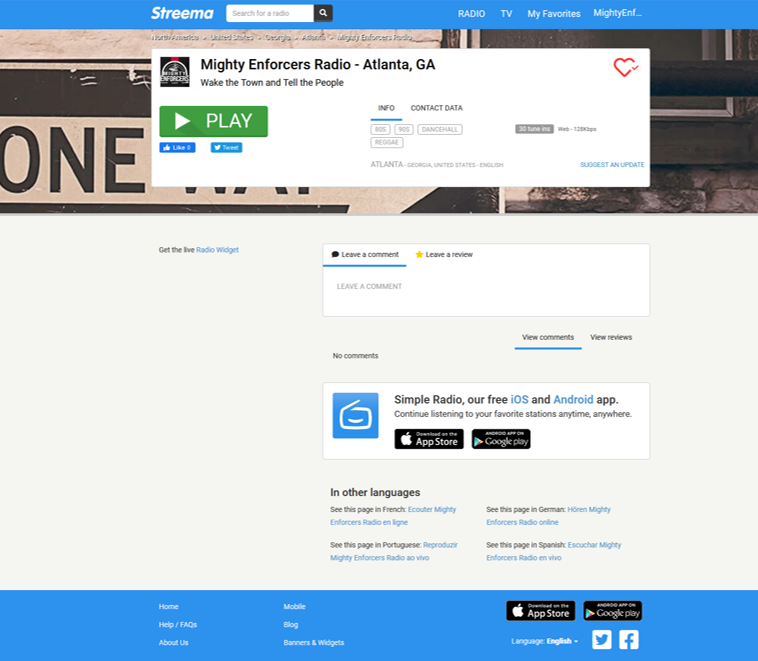Open the TV menu

(506, 14)
